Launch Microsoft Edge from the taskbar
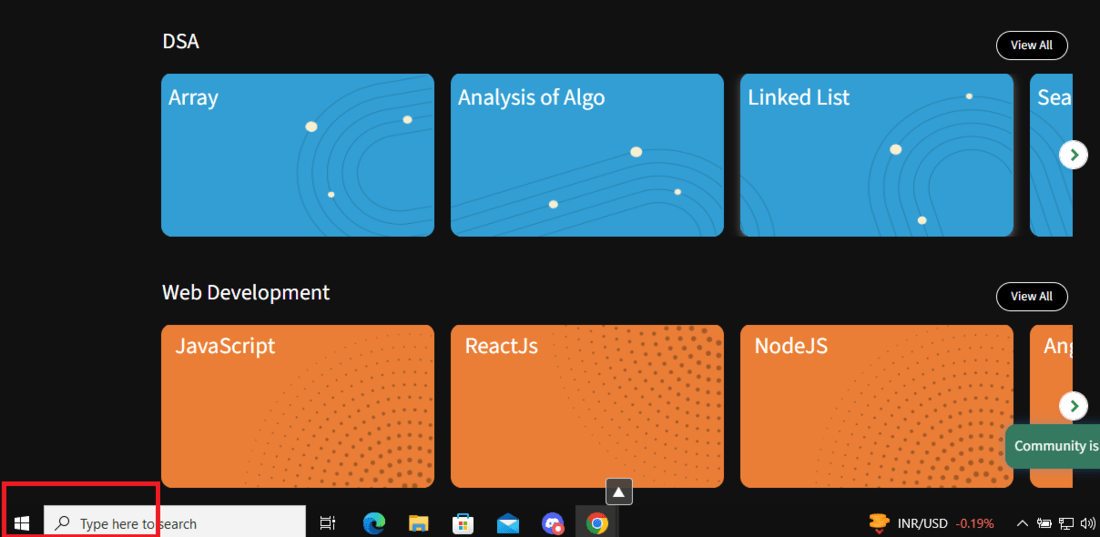The width and height of the screenshot is (1100, 537). [374, 523]
